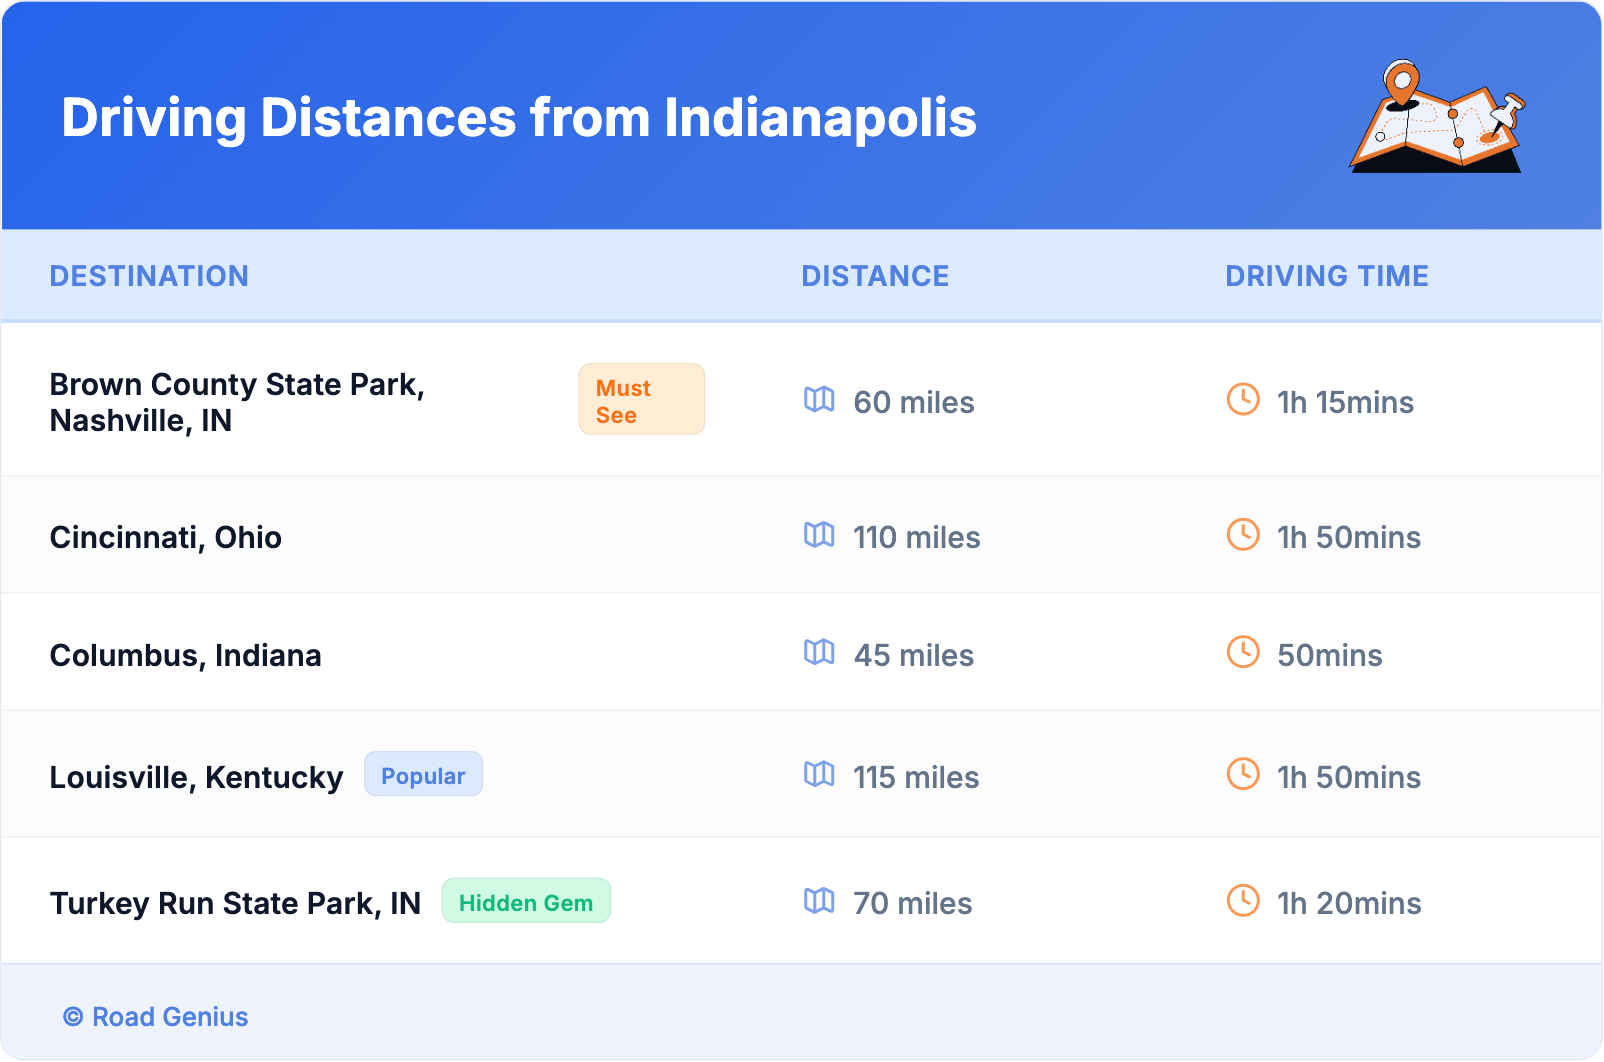Image resolution: width=1604 pixels, height=1062 pixels.
Task: Click the map icon next to 70 miles
Action: pyautogui.click(x=819, y=901)
